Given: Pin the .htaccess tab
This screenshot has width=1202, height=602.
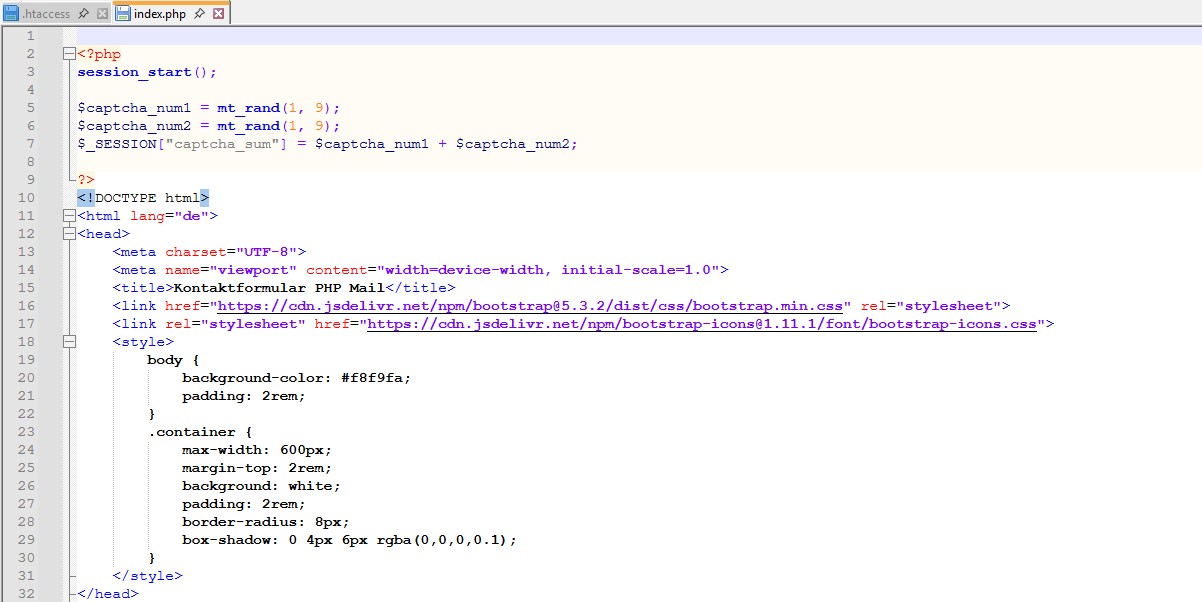Looking at the screenshot, I should [83, 13].
